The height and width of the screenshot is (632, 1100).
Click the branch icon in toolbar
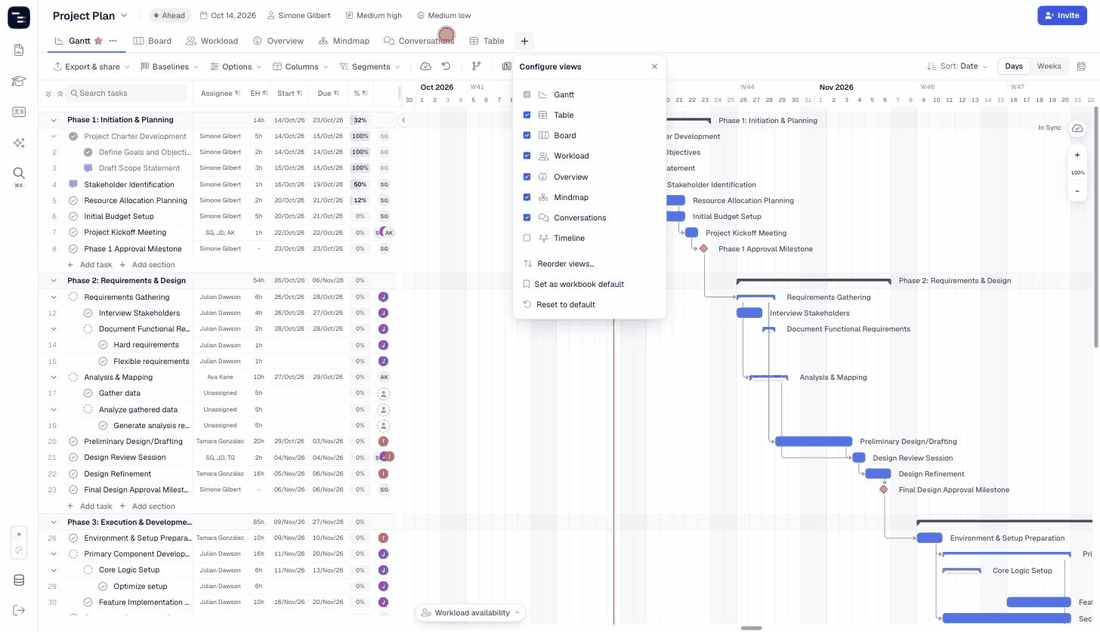coord(476,67)
